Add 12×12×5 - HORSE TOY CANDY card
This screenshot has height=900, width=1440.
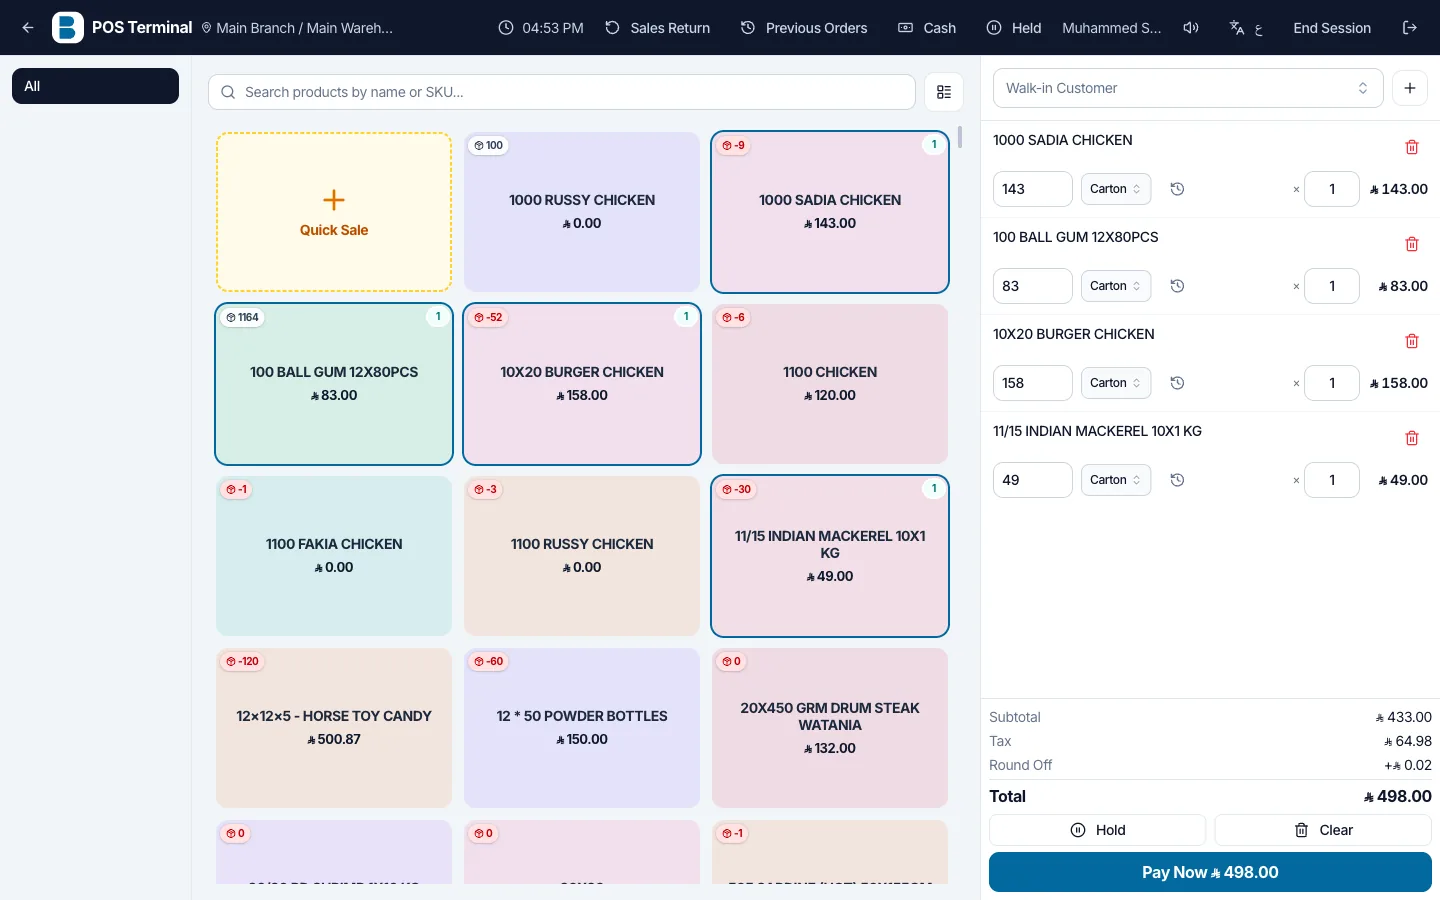coord(334,728)
